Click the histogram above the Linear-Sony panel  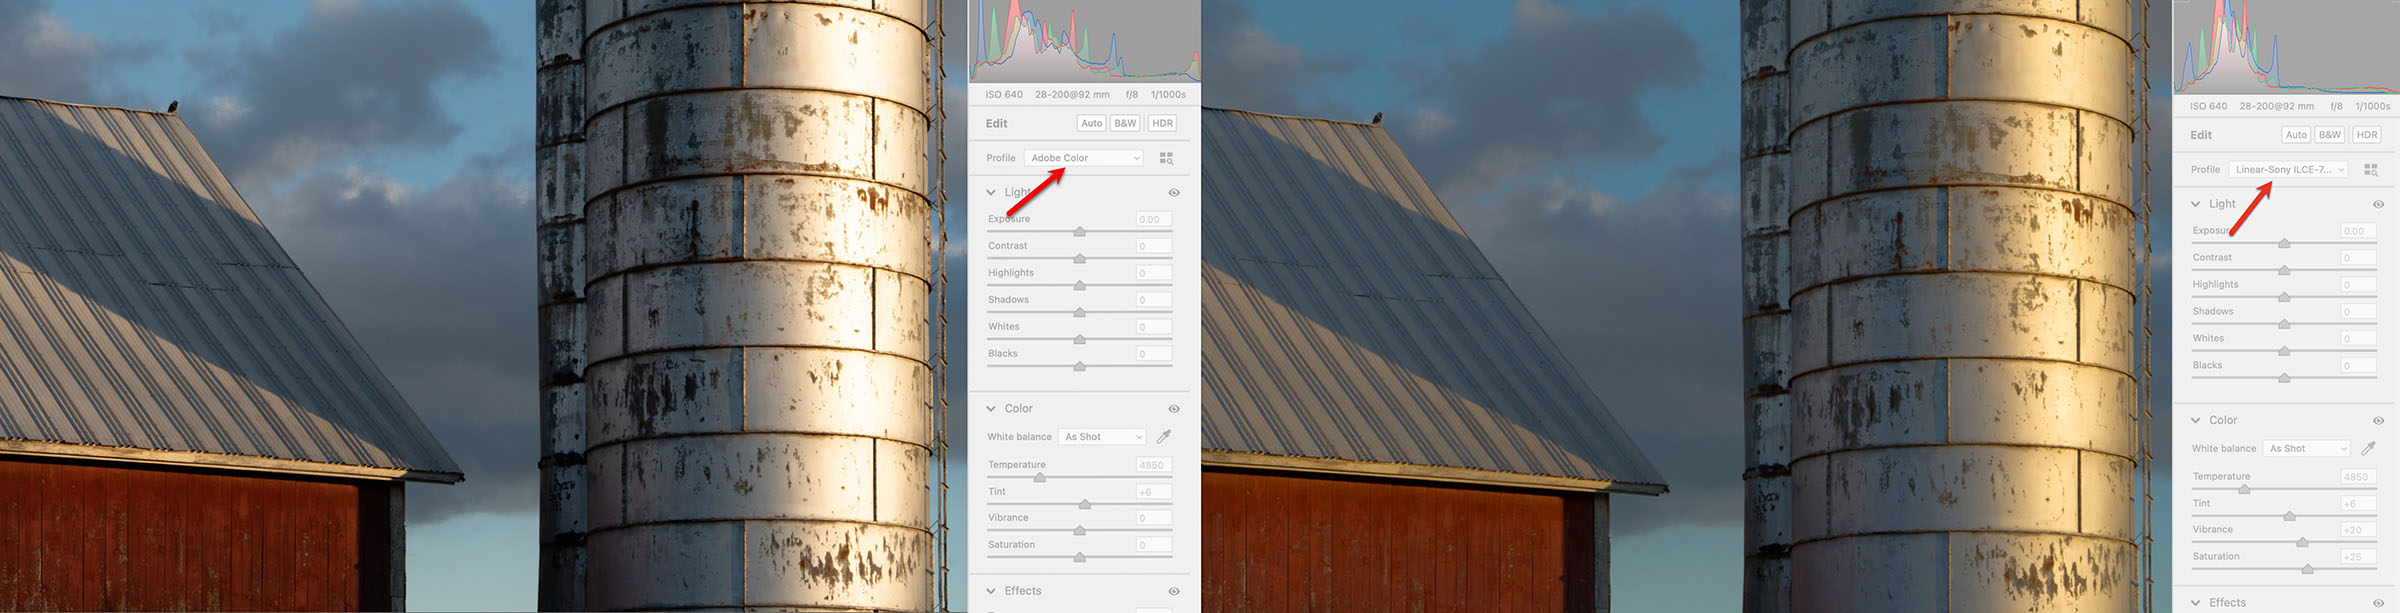pyautogui.click(x=2288, y=47)
